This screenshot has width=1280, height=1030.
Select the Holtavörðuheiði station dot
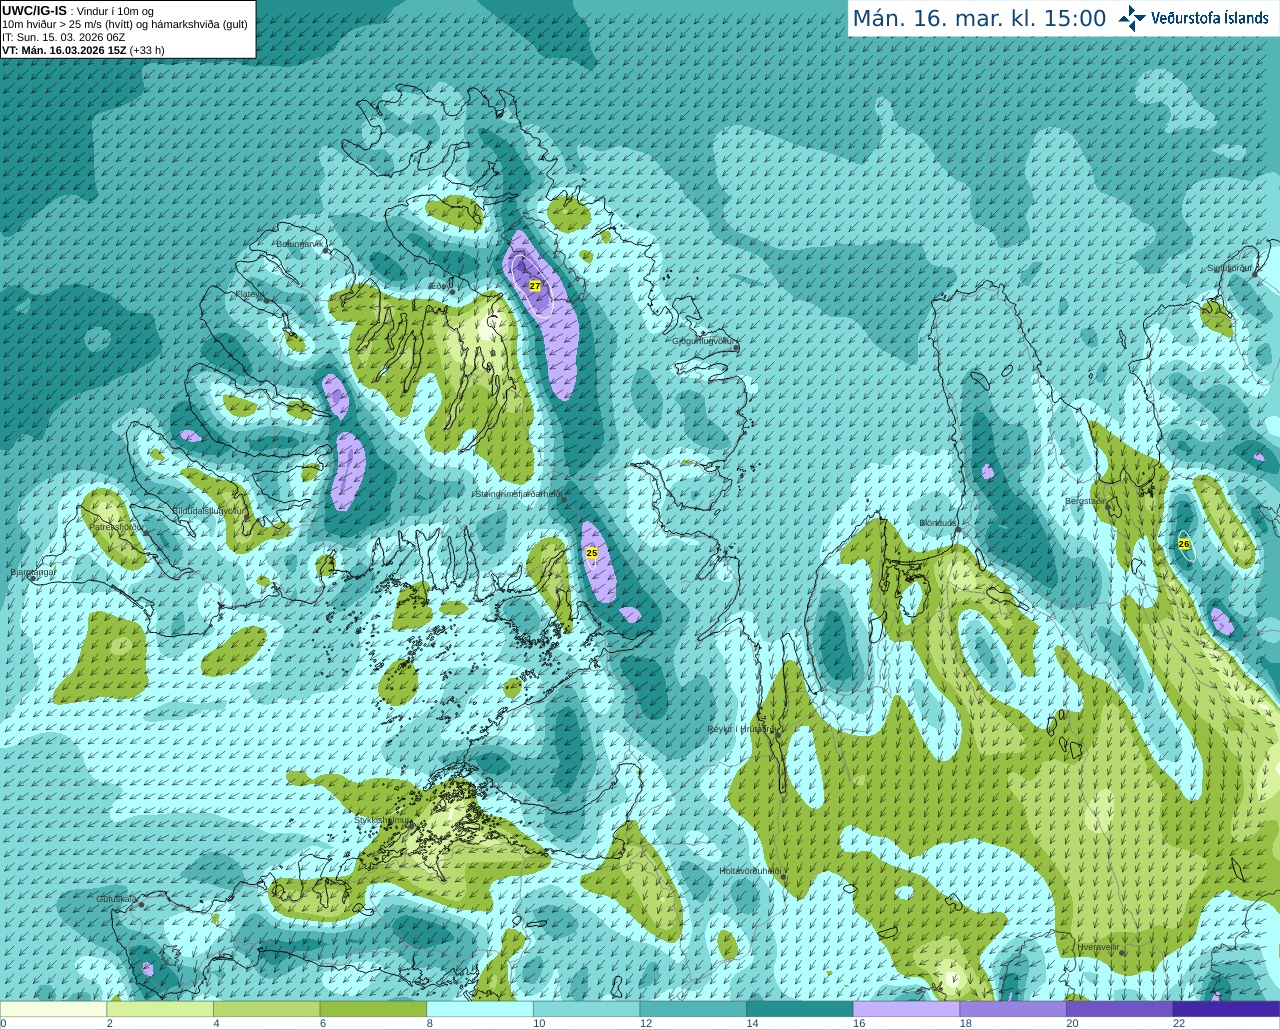783,877
